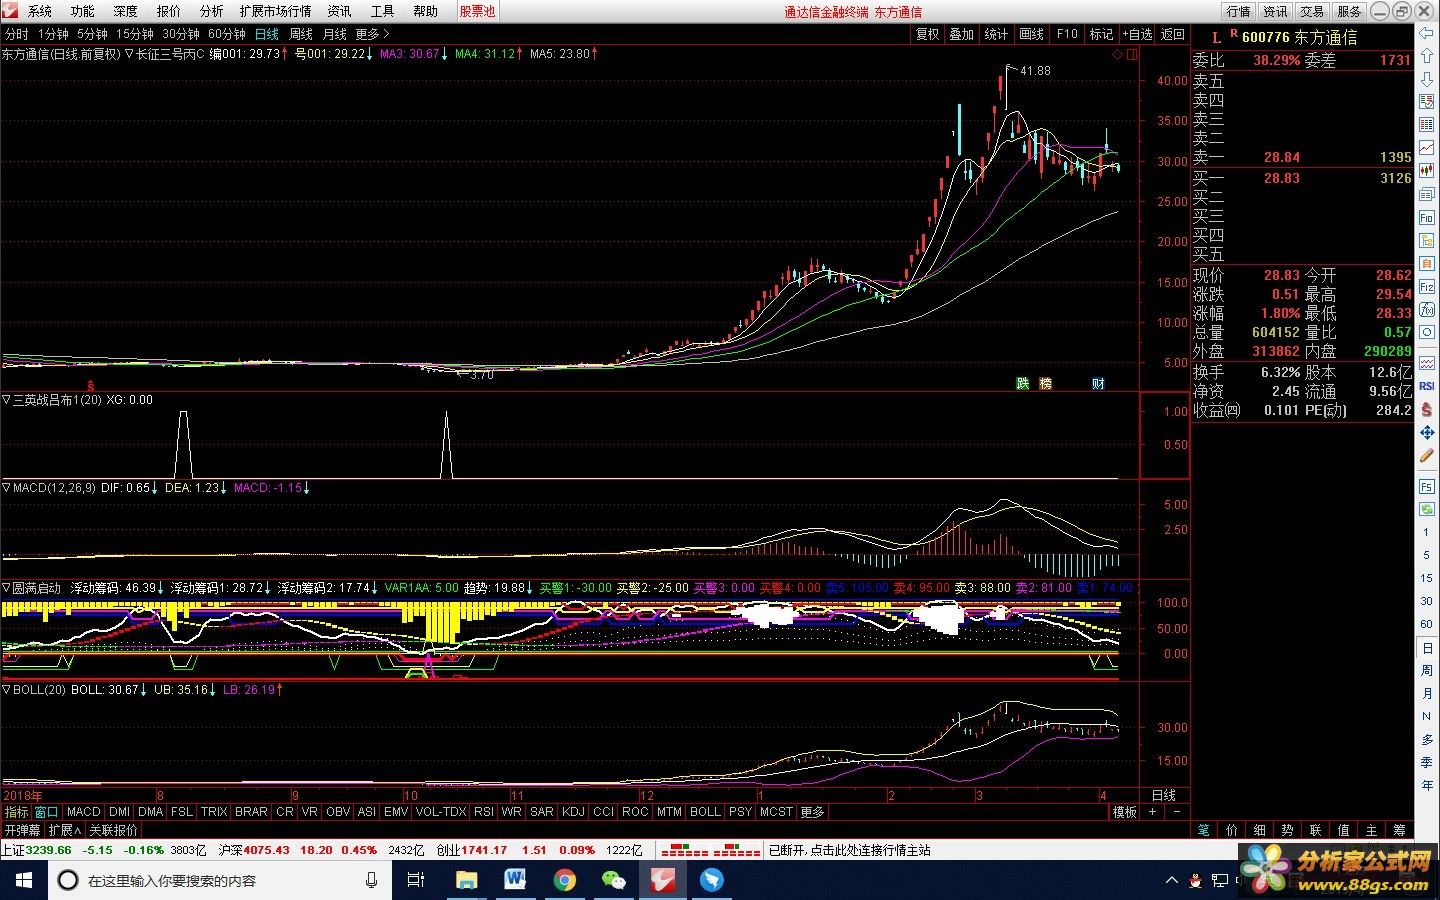Click the blue four-way move arrows icon

(1427, 432)
